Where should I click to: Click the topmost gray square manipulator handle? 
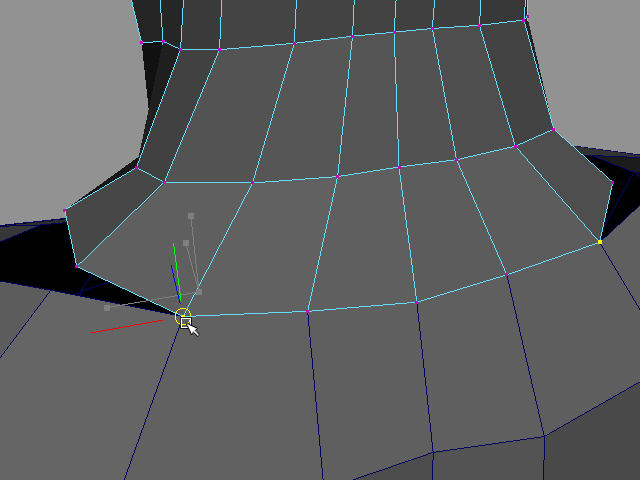tap(191, 216)
